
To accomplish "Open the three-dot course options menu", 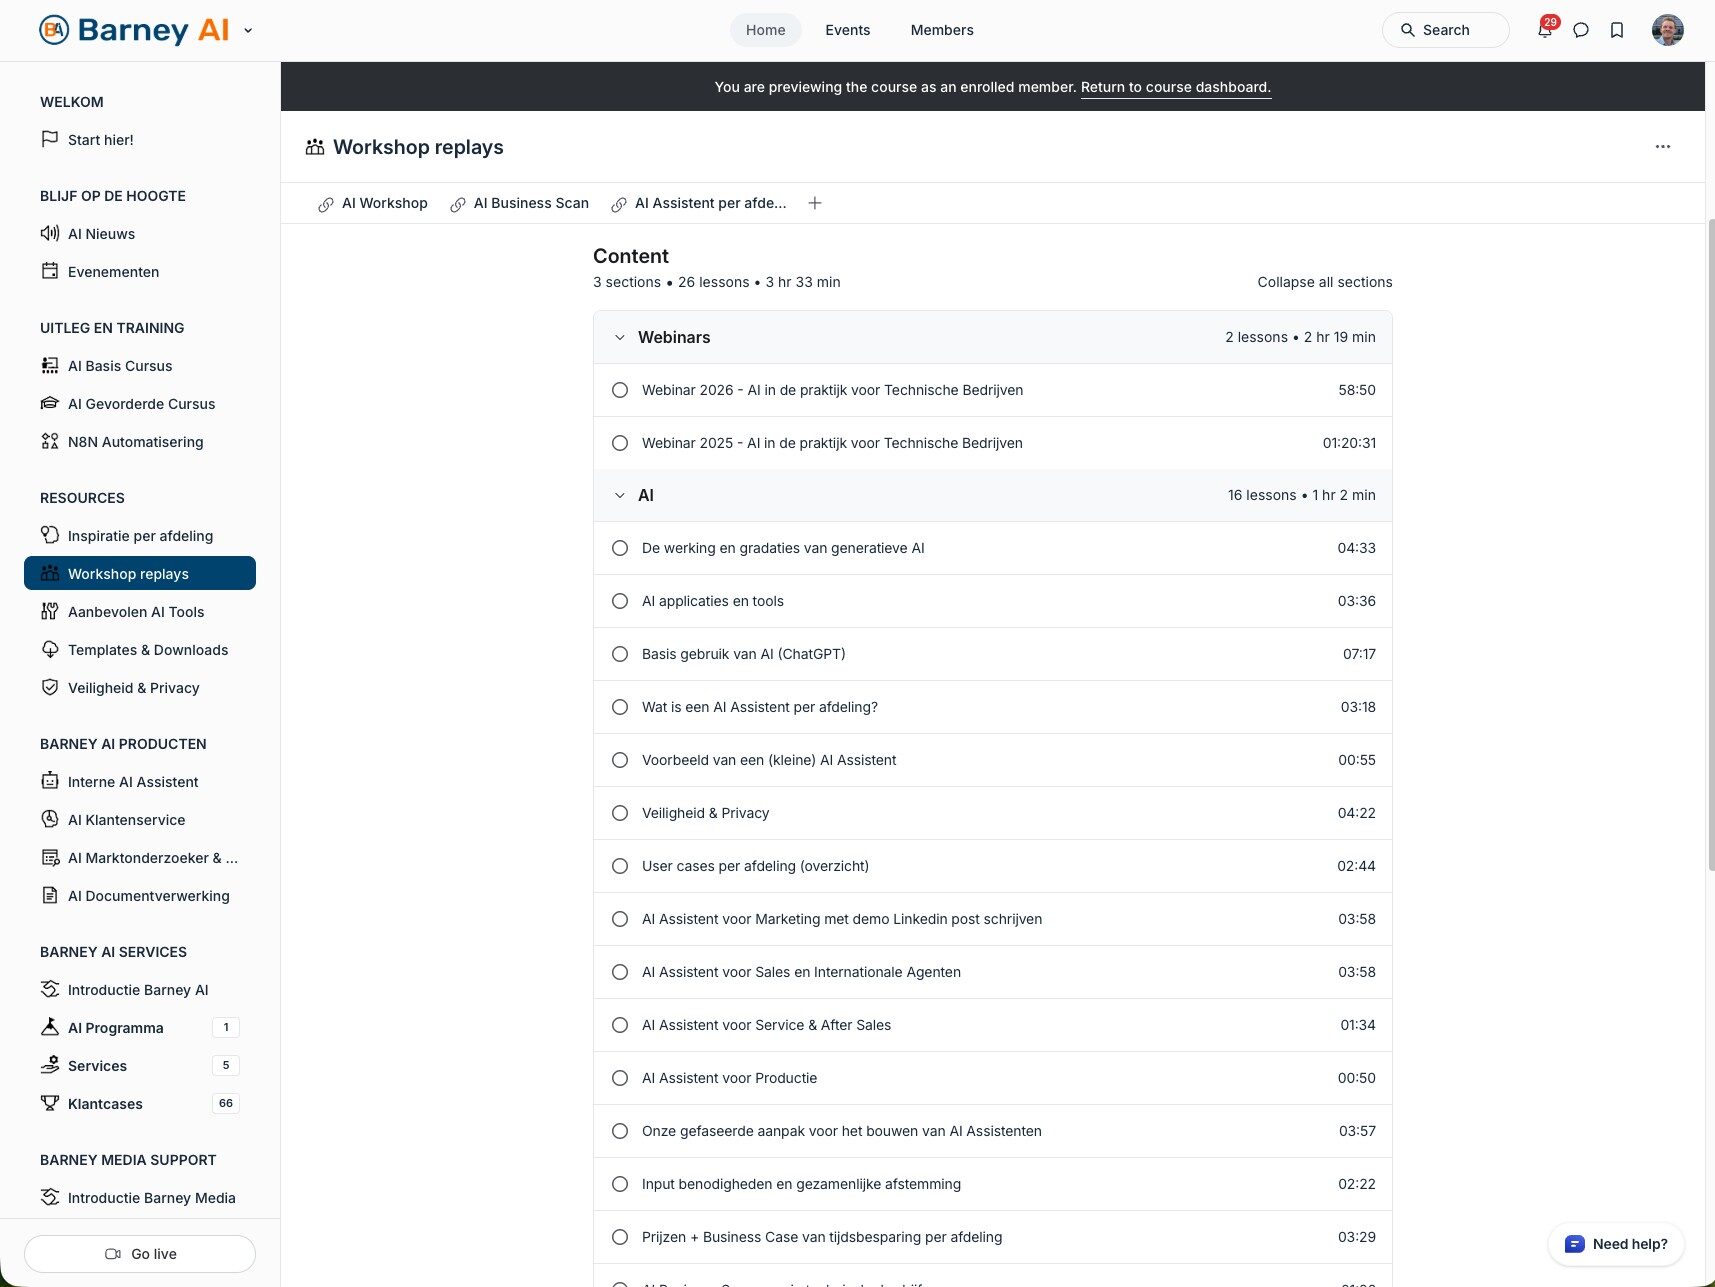I will (x=1662, y=147).
